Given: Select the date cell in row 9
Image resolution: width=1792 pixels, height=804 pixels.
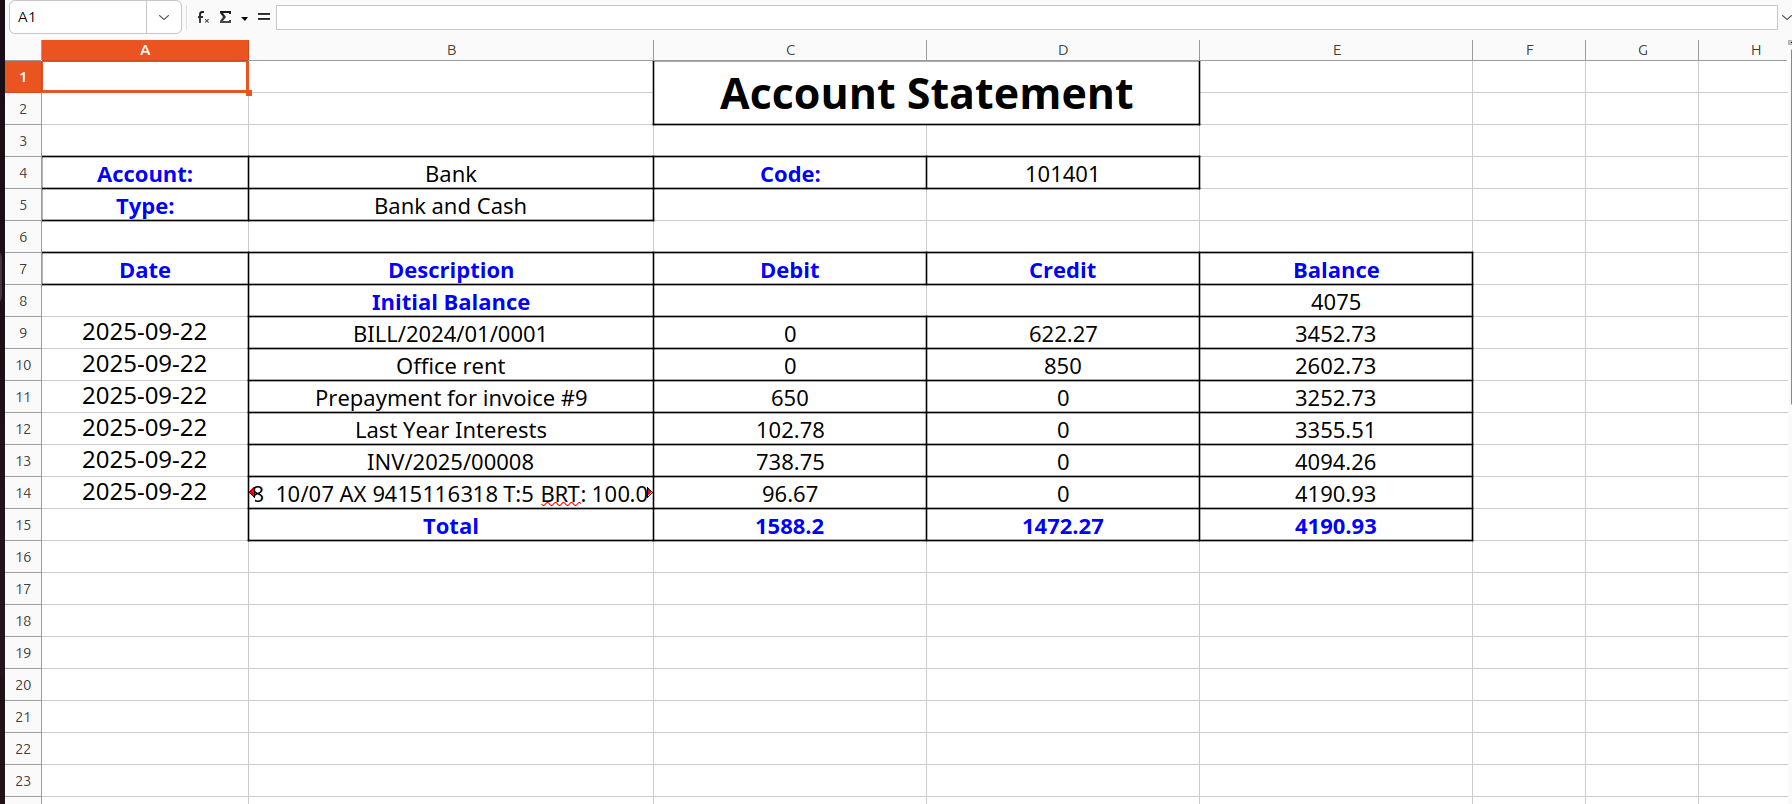Looking at the screenshot, I should [145, 333].
